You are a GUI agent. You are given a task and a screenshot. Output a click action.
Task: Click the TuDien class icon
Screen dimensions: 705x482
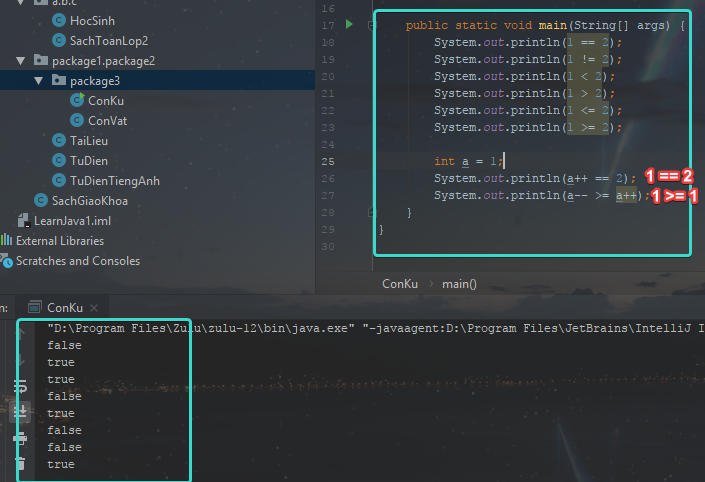(x=59, y=160)
